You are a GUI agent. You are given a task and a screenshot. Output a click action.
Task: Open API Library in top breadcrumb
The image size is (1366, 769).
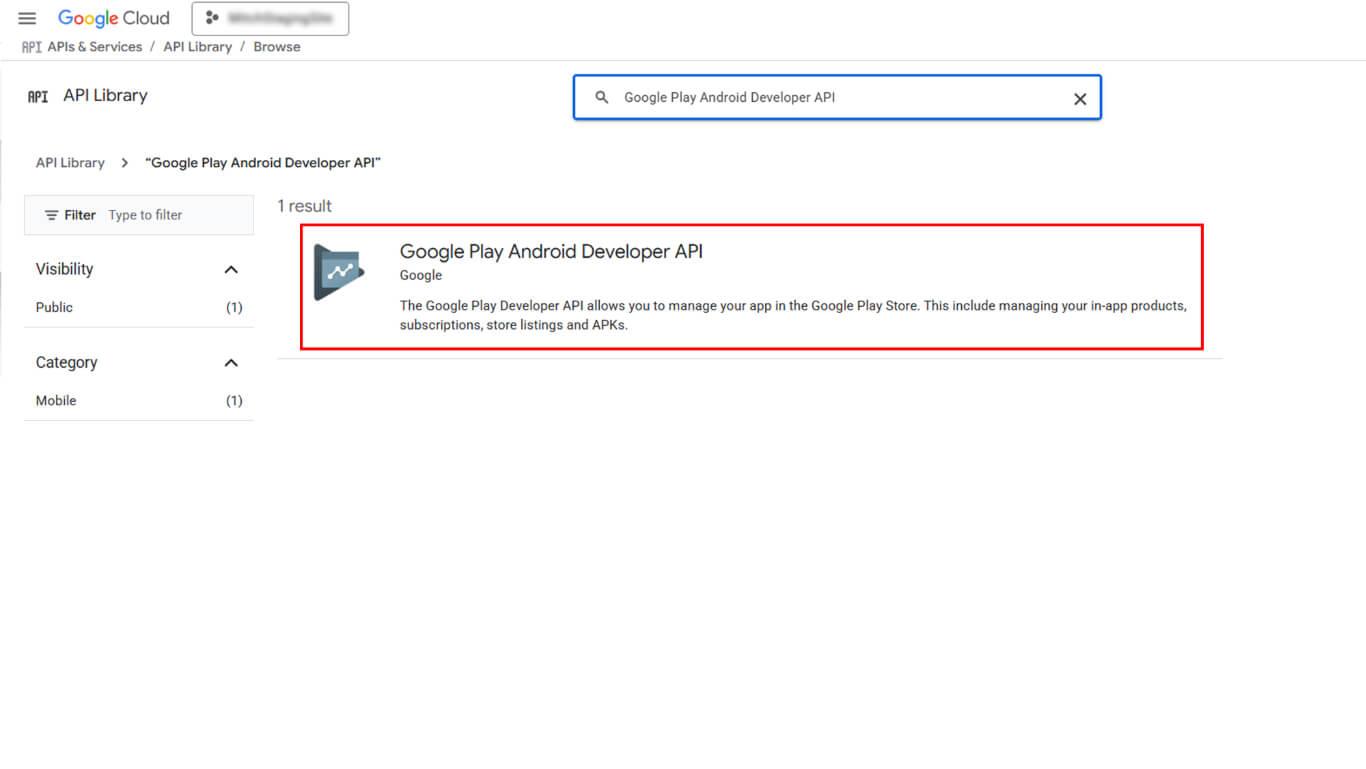click(197, 47)
